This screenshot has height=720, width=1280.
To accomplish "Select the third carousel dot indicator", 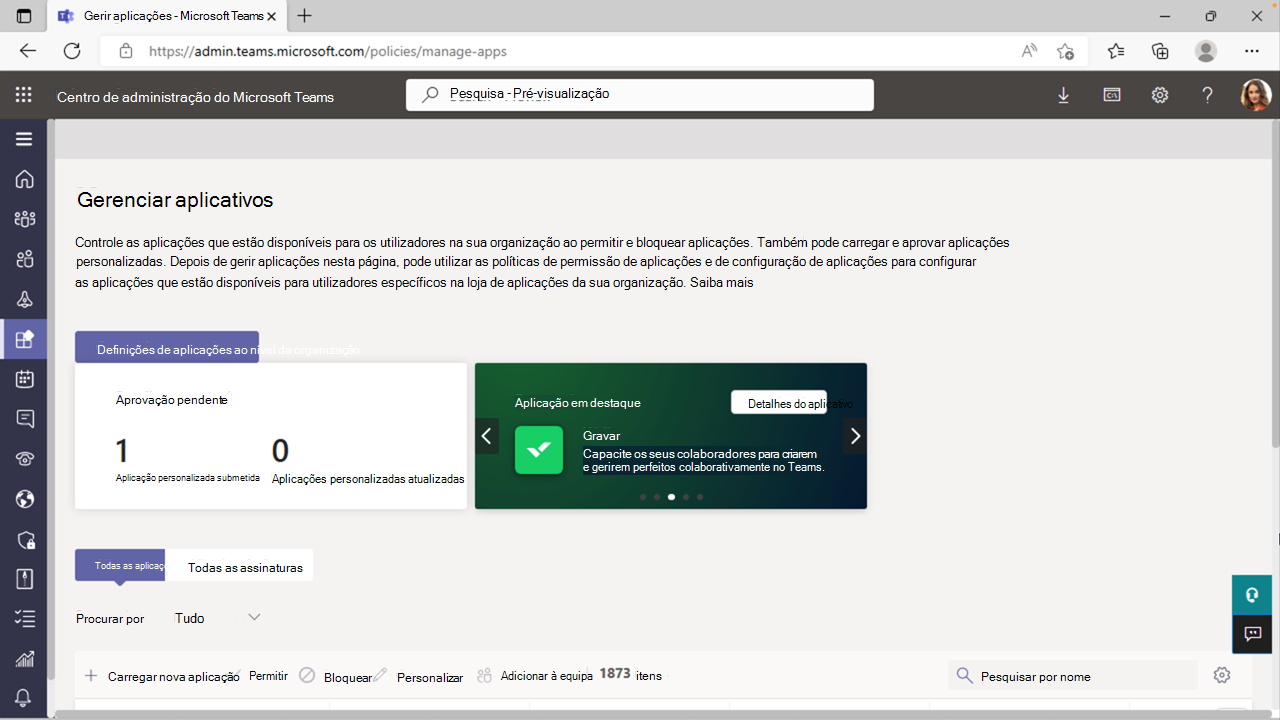I will pos(671,496).
